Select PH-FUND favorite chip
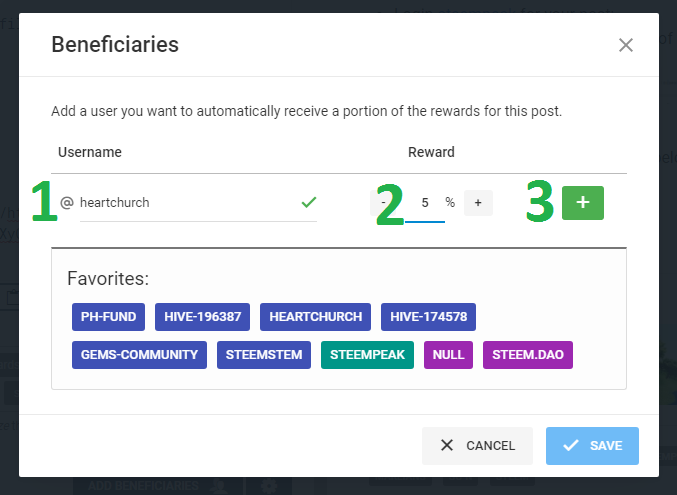 tap(108, 317)
